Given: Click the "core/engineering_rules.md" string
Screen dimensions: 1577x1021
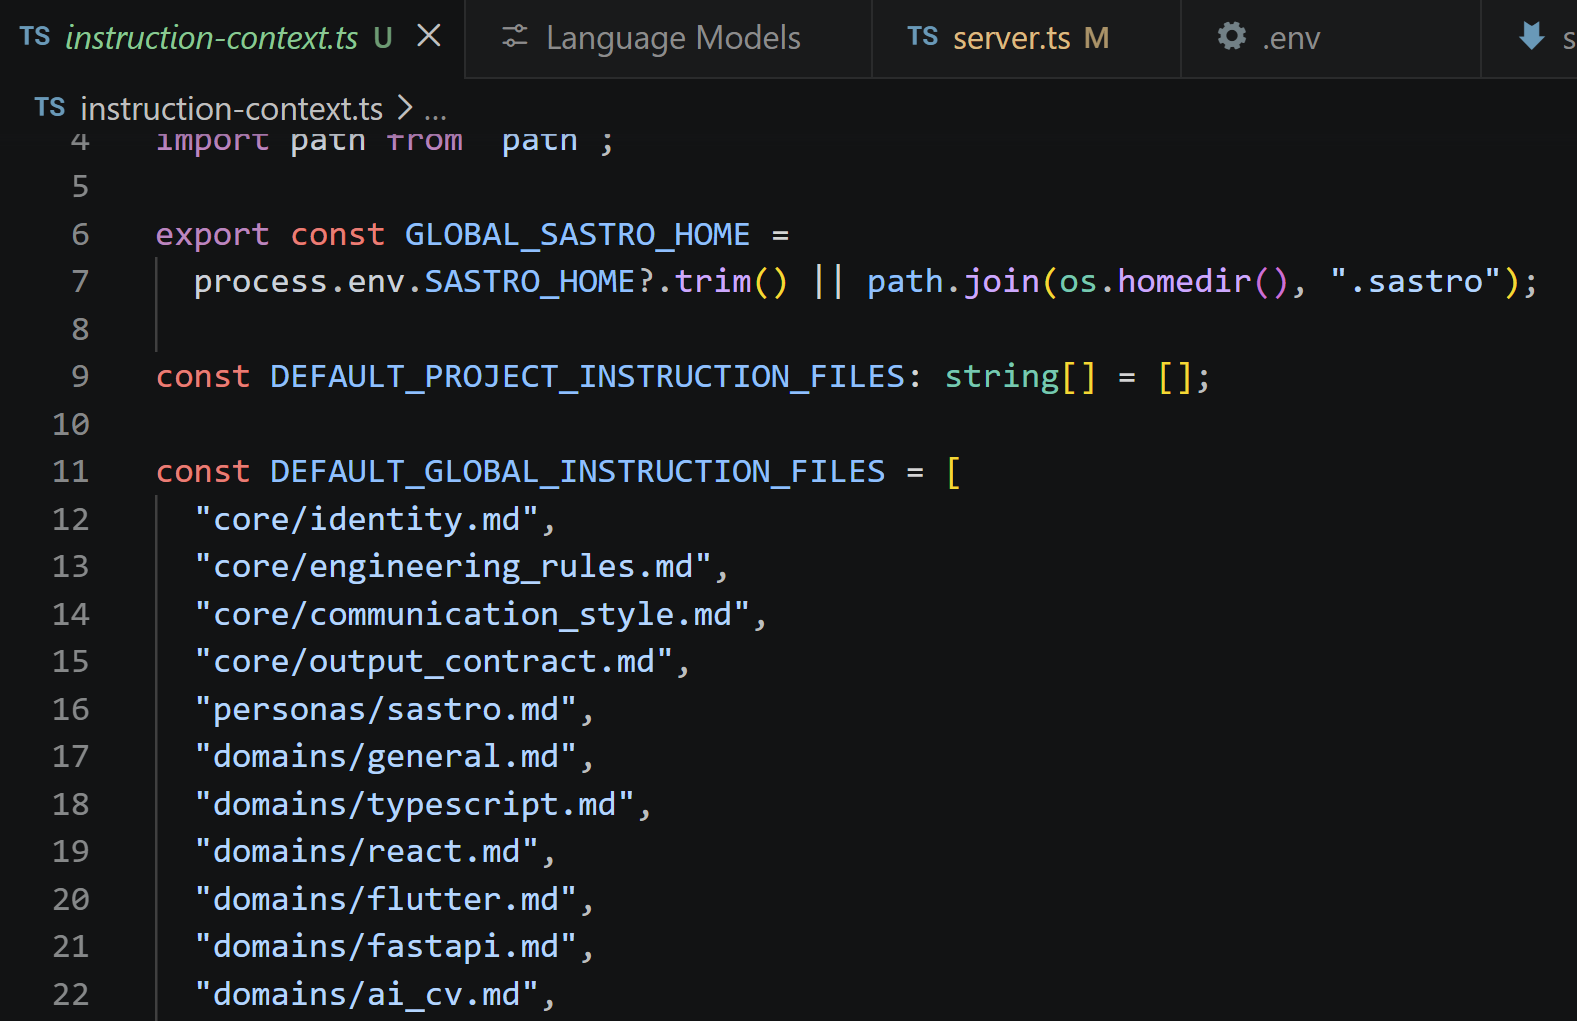Looking at the screenshot, I should pos(453,567).
